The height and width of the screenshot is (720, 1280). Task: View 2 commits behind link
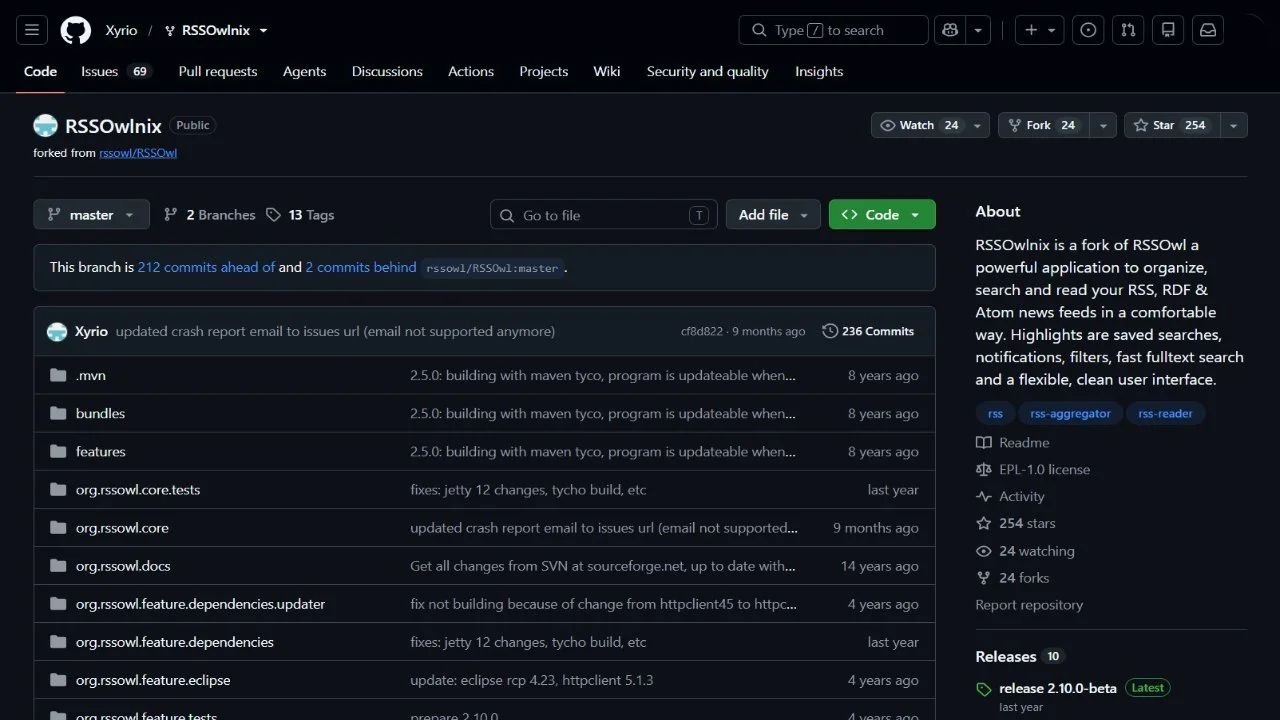361,268
